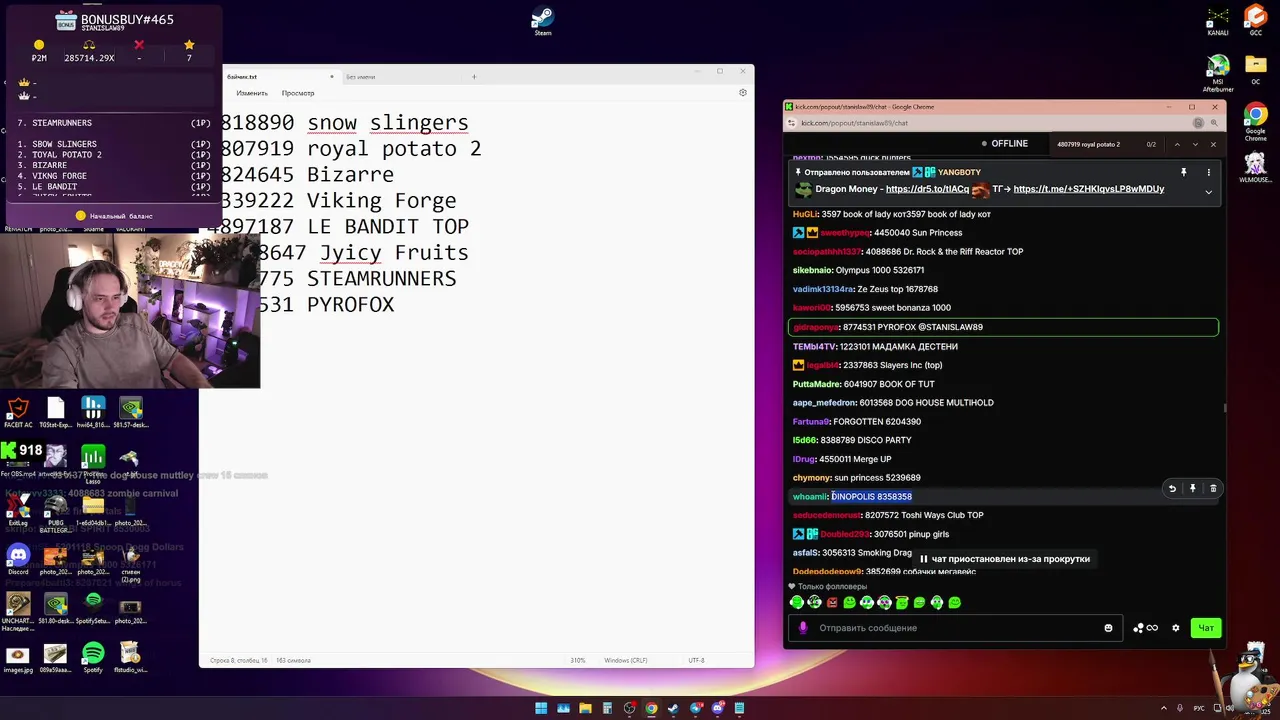Screen dimensions: 1280x720
Task: Open three-dot menu of pinned message
Action: tap(1208, 173)
